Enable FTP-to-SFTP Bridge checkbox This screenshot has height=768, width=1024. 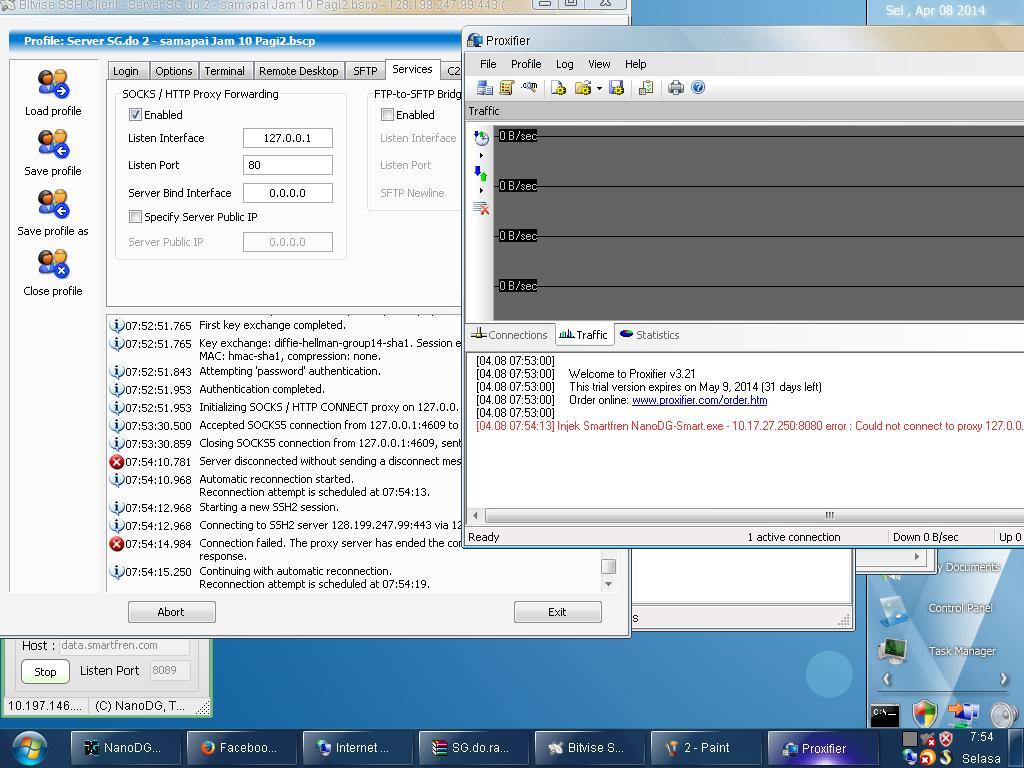387,115
